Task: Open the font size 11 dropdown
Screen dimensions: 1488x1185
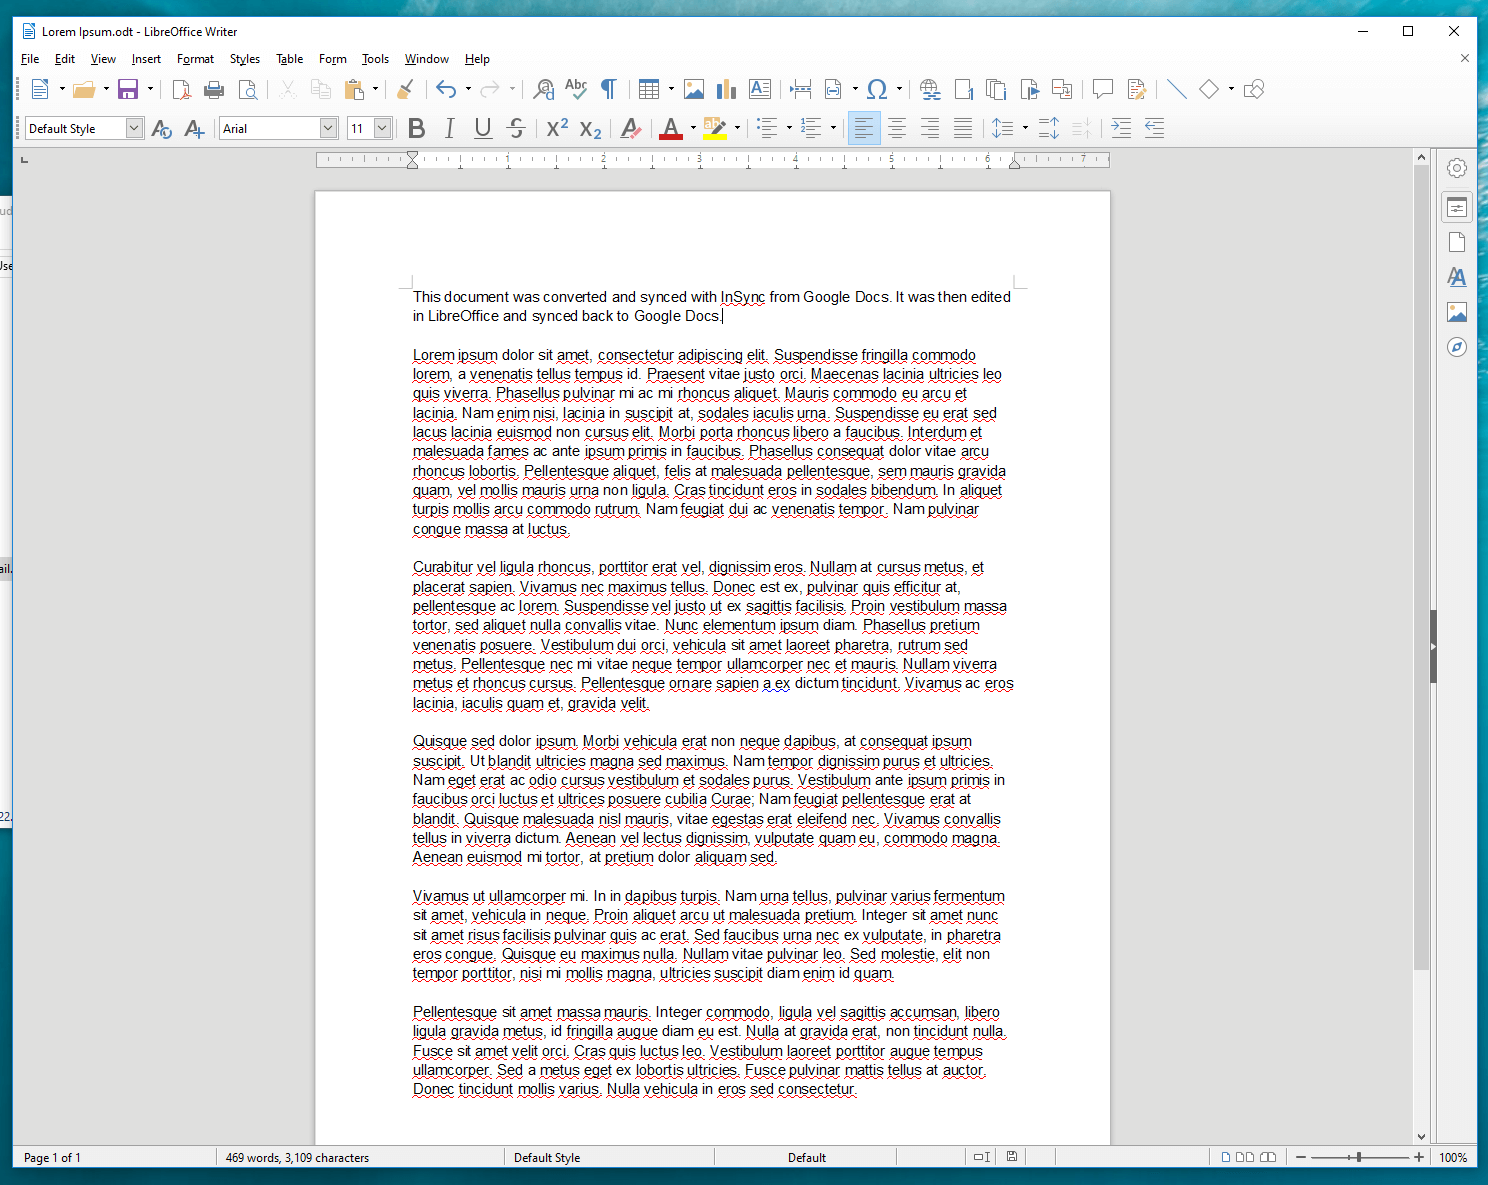Action: (x=382, y=128)
